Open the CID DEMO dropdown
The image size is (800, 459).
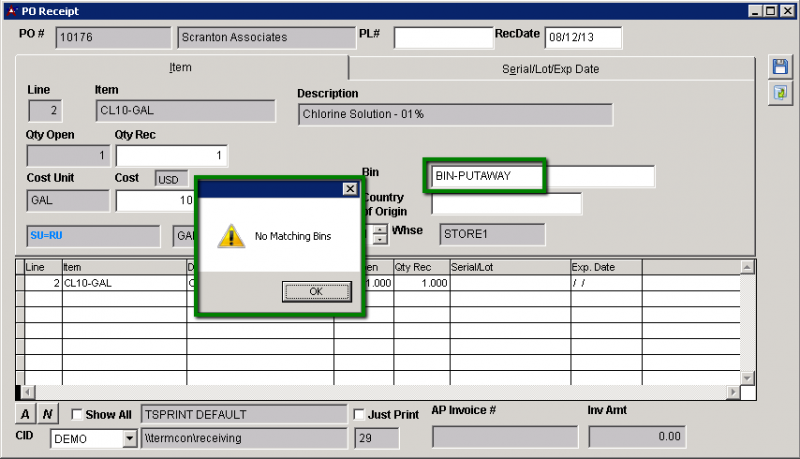(x=129, y=438)
